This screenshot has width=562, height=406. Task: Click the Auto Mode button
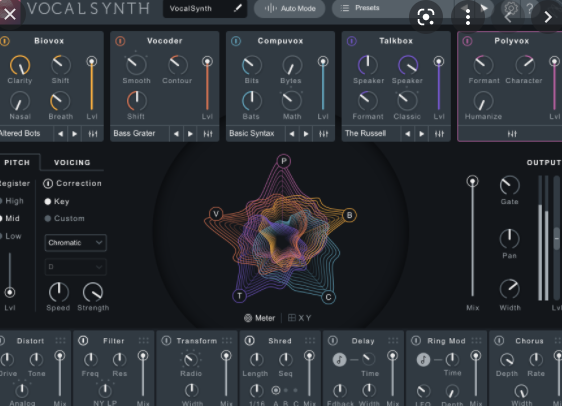pyautogui.click(x=290, y=8)
